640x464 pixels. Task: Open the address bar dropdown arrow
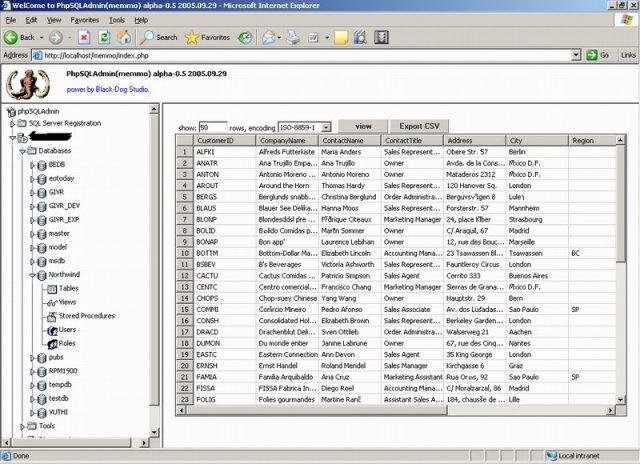tap(576, 55)
